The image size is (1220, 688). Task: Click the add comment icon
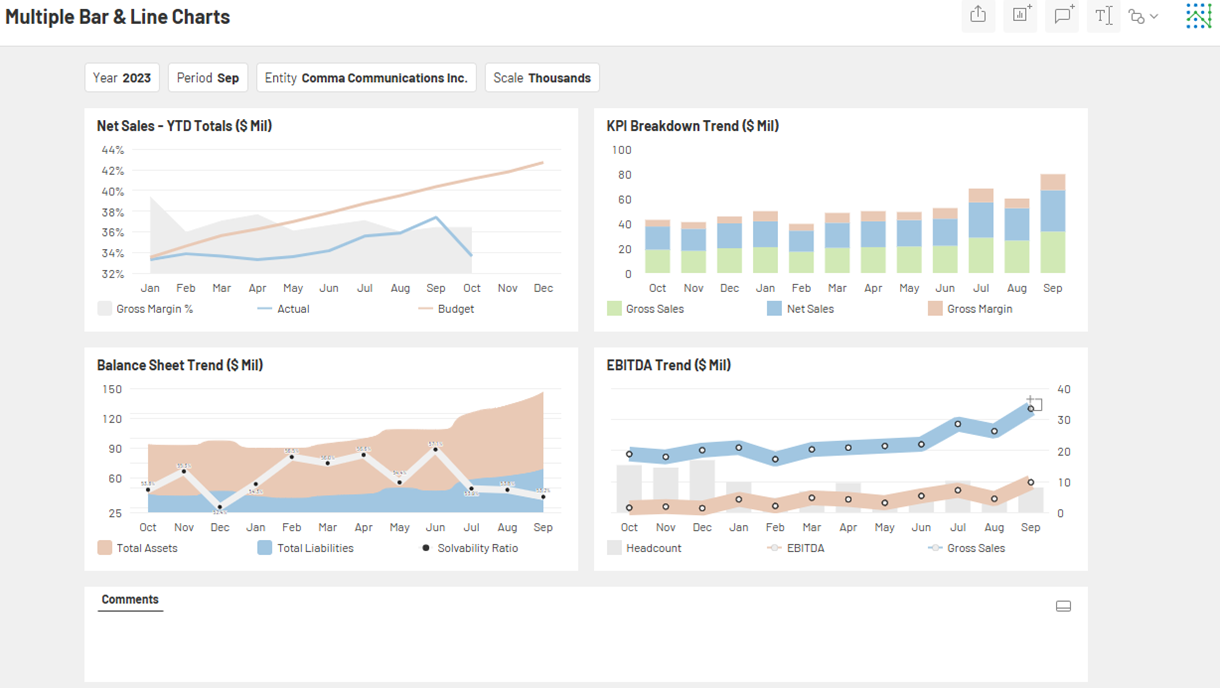1062,15
